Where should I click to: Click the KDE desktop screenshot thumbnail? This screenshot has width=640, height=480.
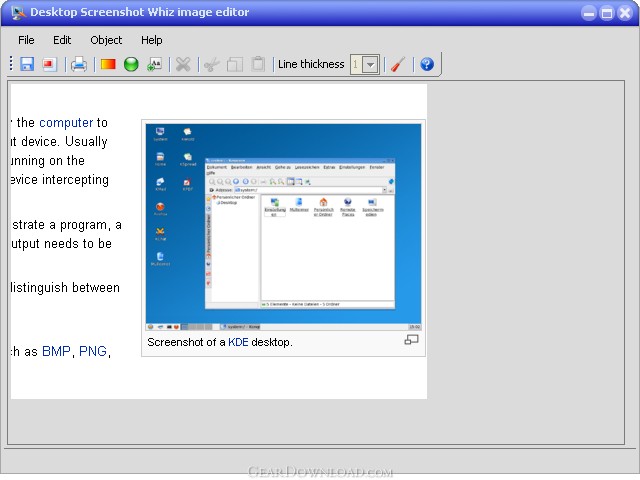pyautogui.click(x=283, y=227)
